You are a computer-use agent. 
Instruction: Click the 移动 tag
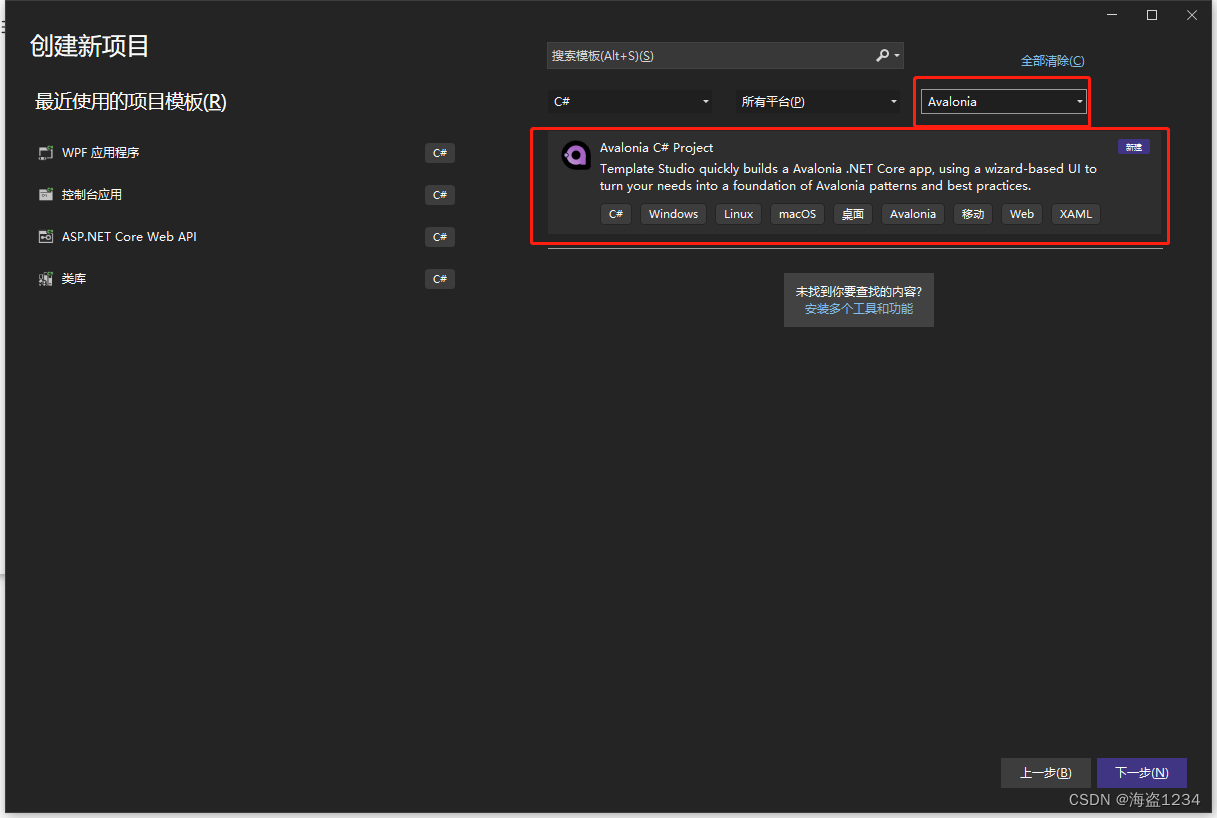click(973, 214)
